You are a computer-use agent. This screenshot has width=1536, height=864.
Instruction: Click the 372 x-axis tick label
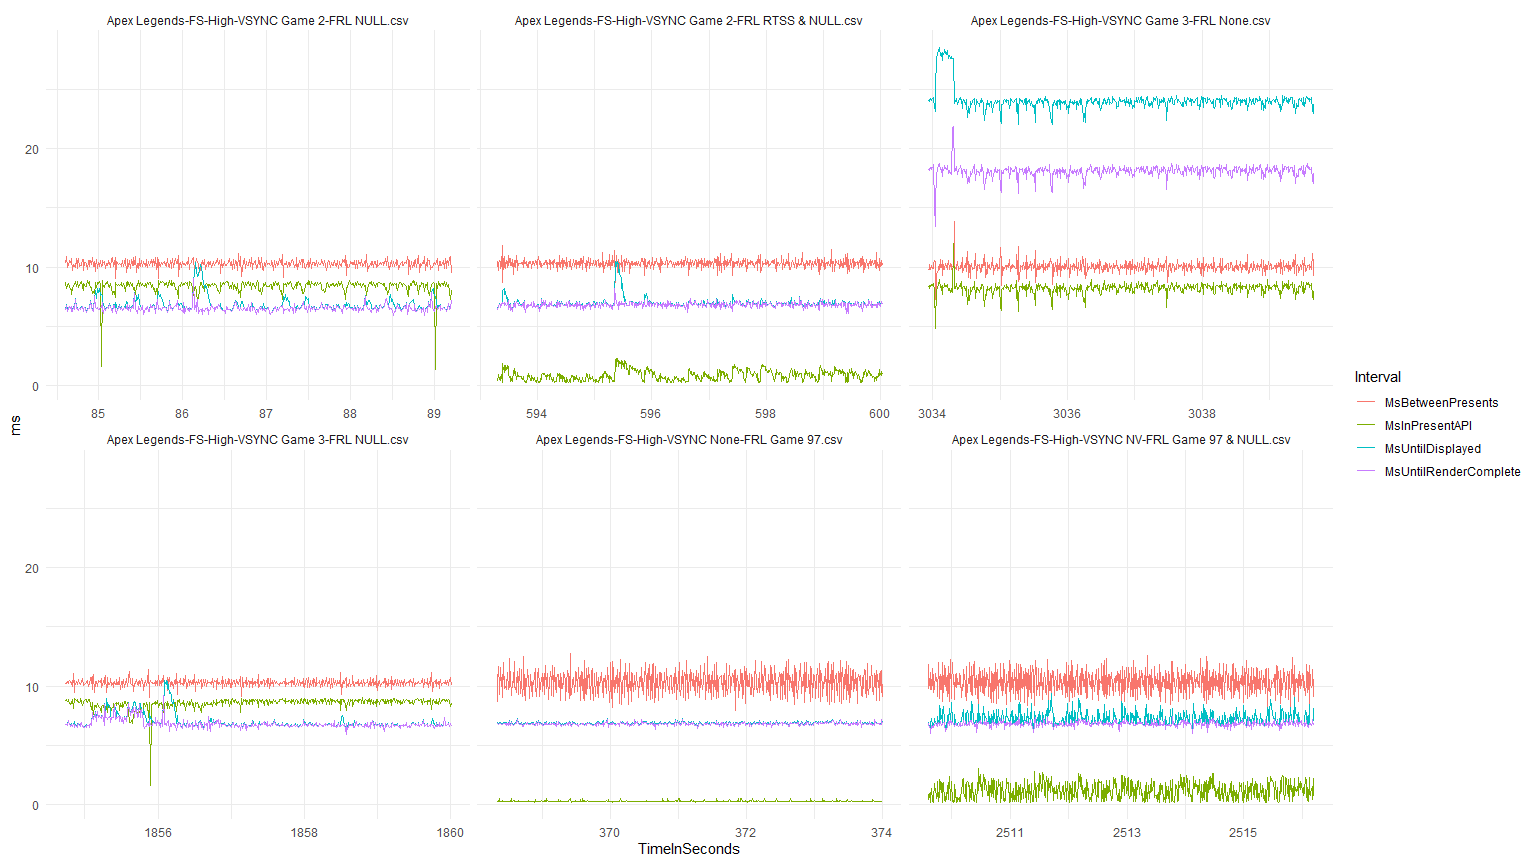(x=745, y=833)
